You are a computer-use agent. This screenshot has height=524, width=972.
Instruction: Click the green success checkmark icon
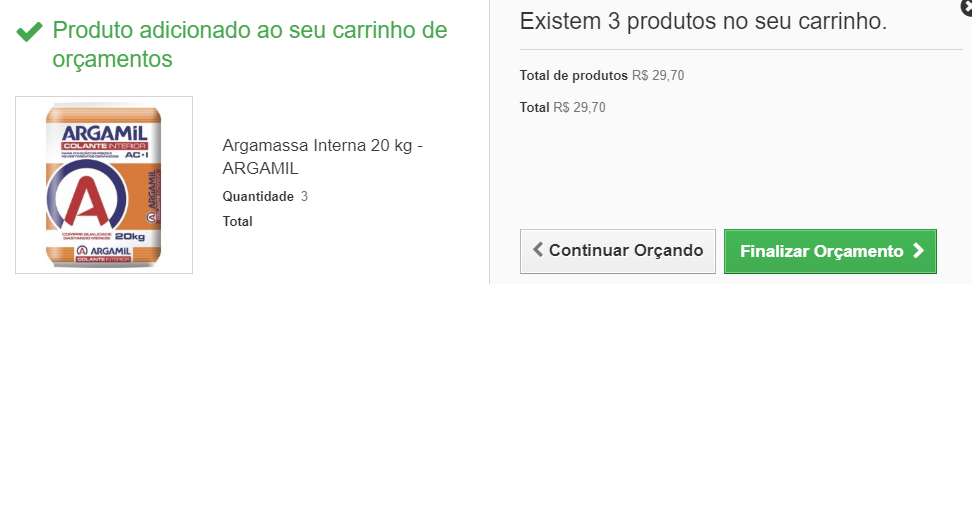tap(29, 31)
